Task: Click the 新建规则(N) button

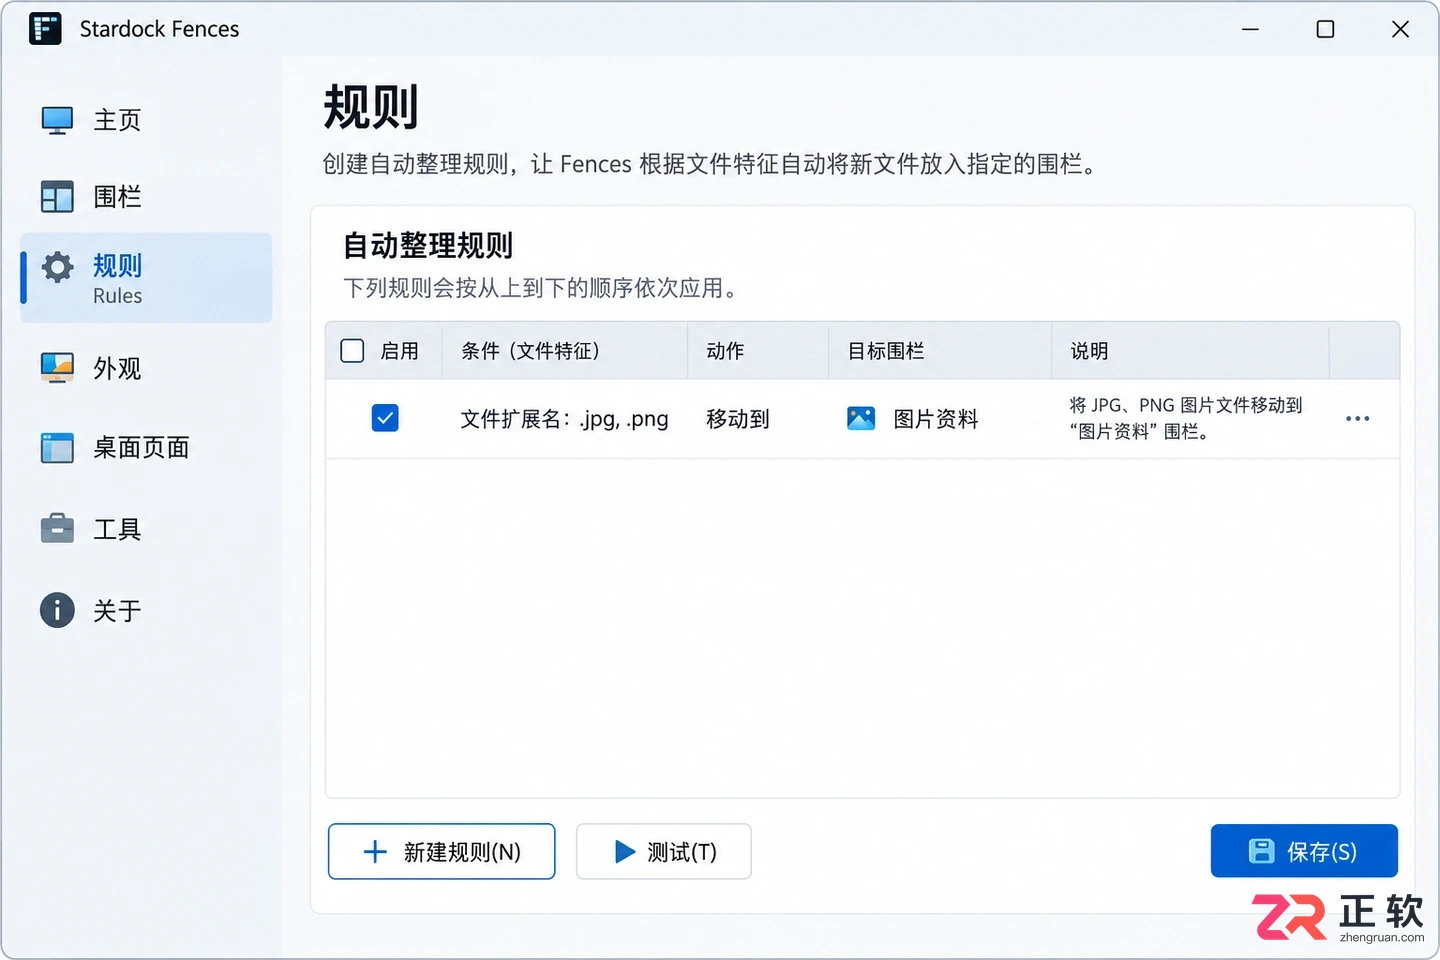Action: pos(441,851)
